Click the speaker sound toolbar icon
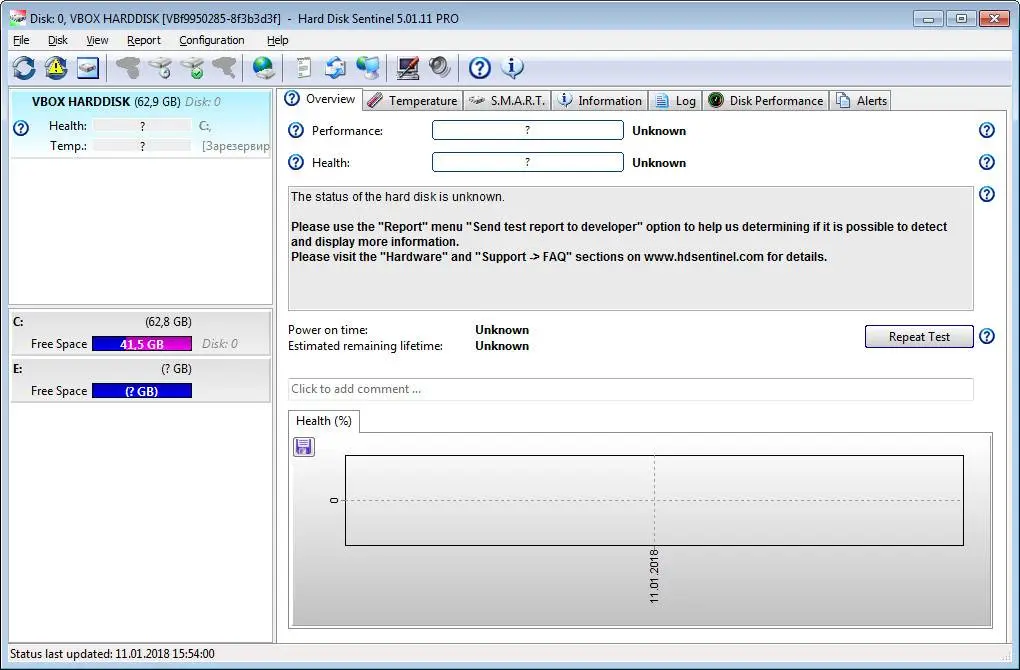Viewport: 1020px width, 670px height. click(440, 68)
